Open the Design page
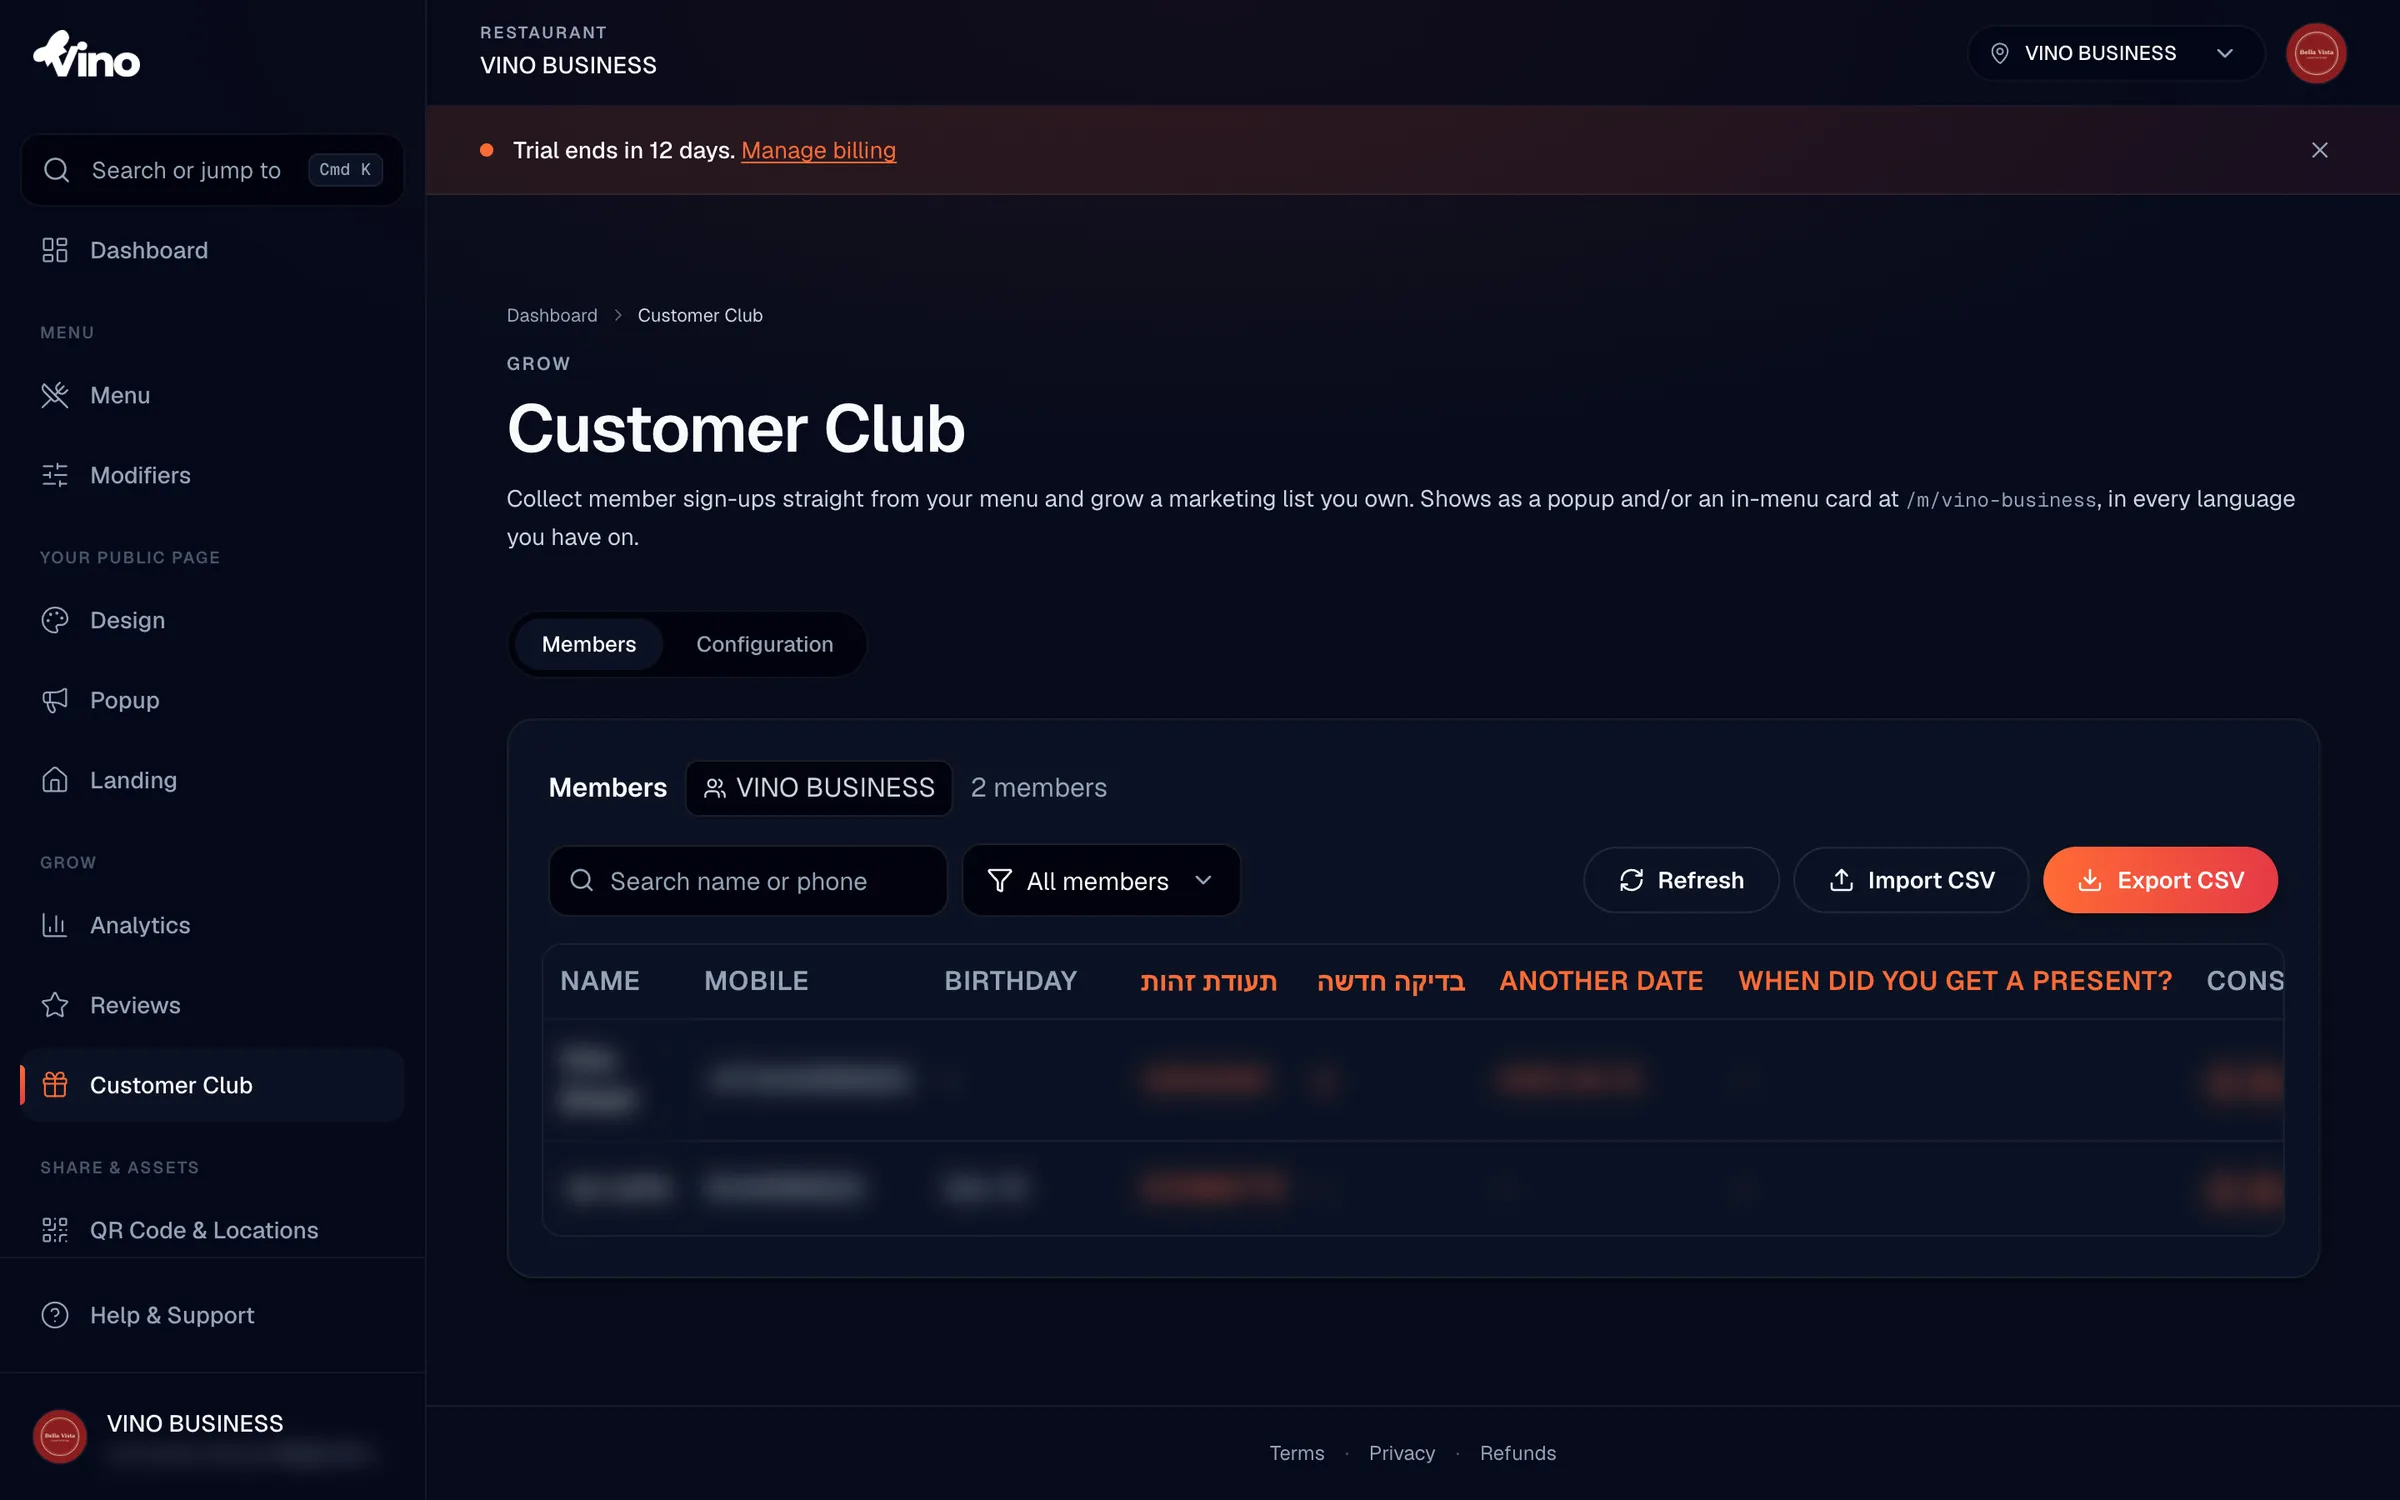Image resolution: width=2400 pixels, height=1500 pixels. click(x=212, y=620)
